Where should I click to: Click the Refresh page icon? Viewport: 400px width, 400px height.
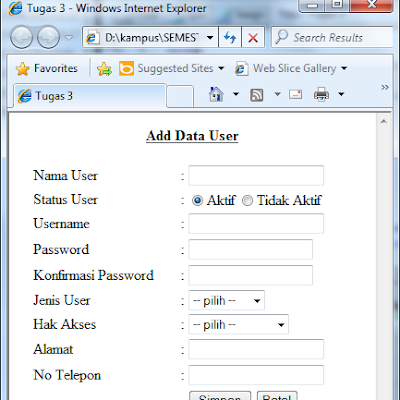point(230,37)
